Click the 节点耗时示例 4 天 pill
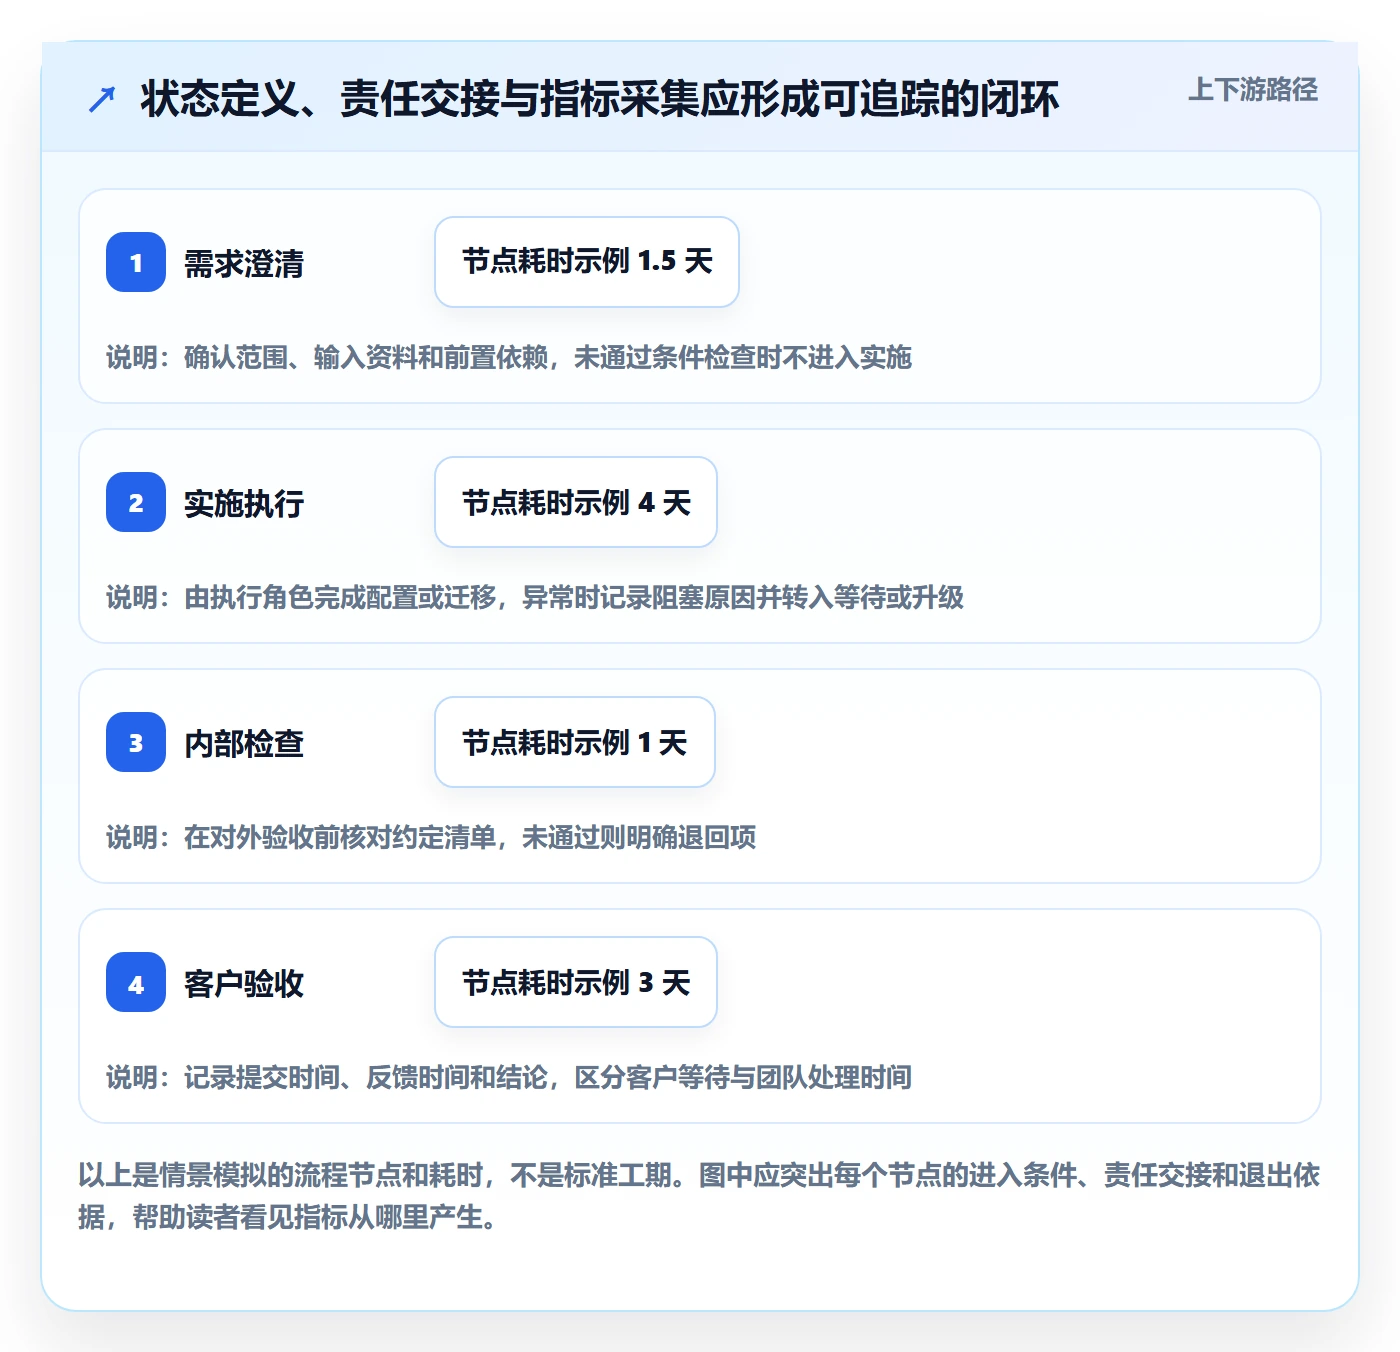Viewport: 1400px width, 1352px height. pos(576,502)
